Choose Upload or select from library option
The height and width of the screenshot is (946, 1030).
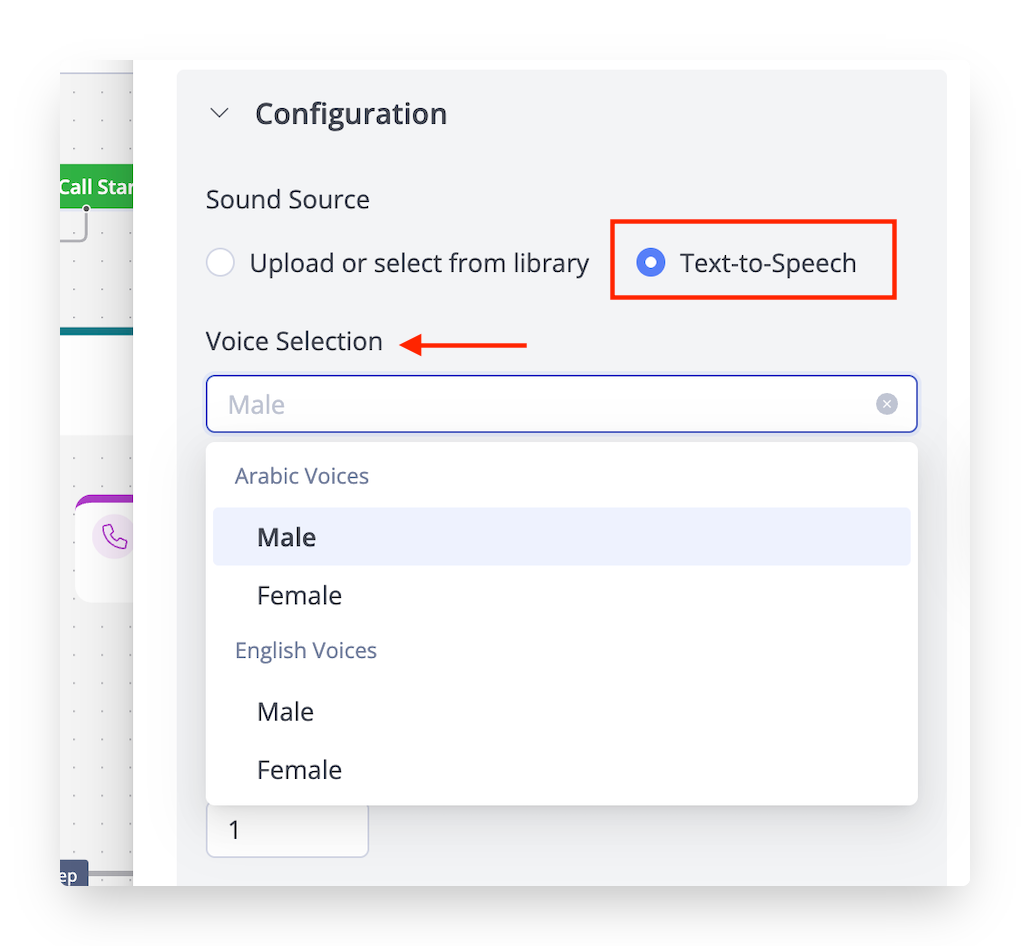(x=221, y=263)
